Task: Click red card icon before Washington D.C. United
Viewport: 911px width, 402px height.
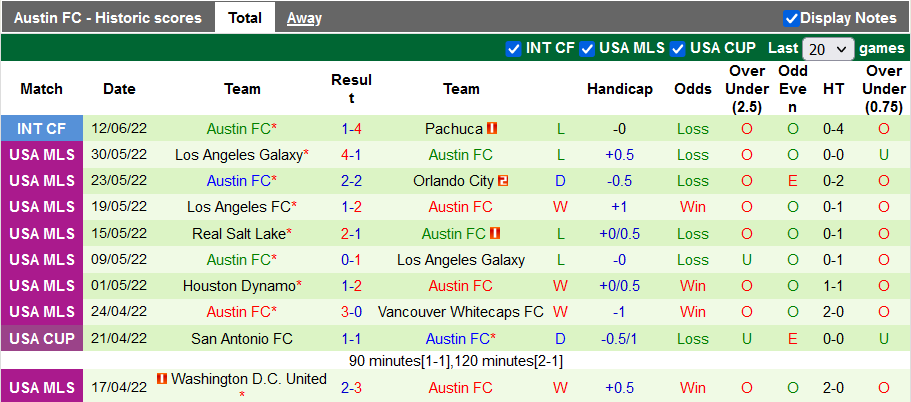Action: click(162, 379)
